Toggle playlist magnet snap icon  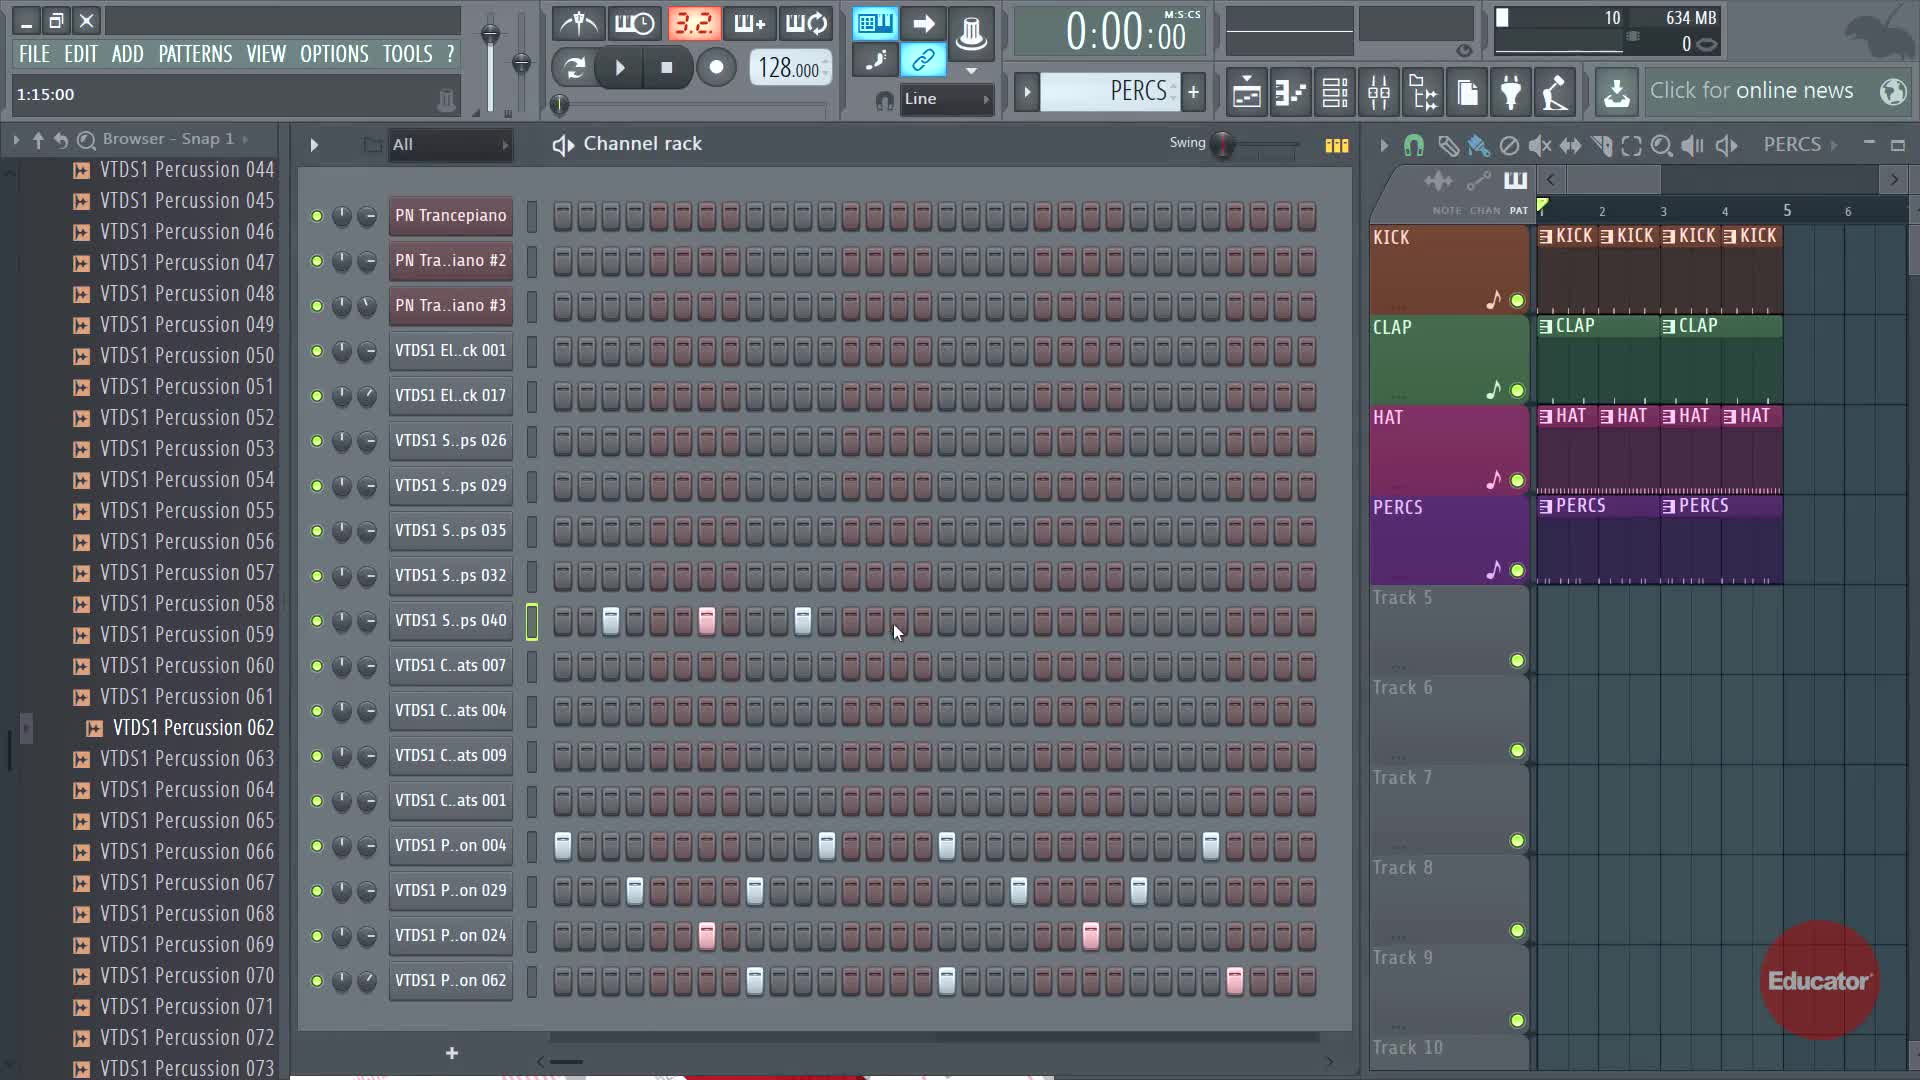tap(1414, 146)
